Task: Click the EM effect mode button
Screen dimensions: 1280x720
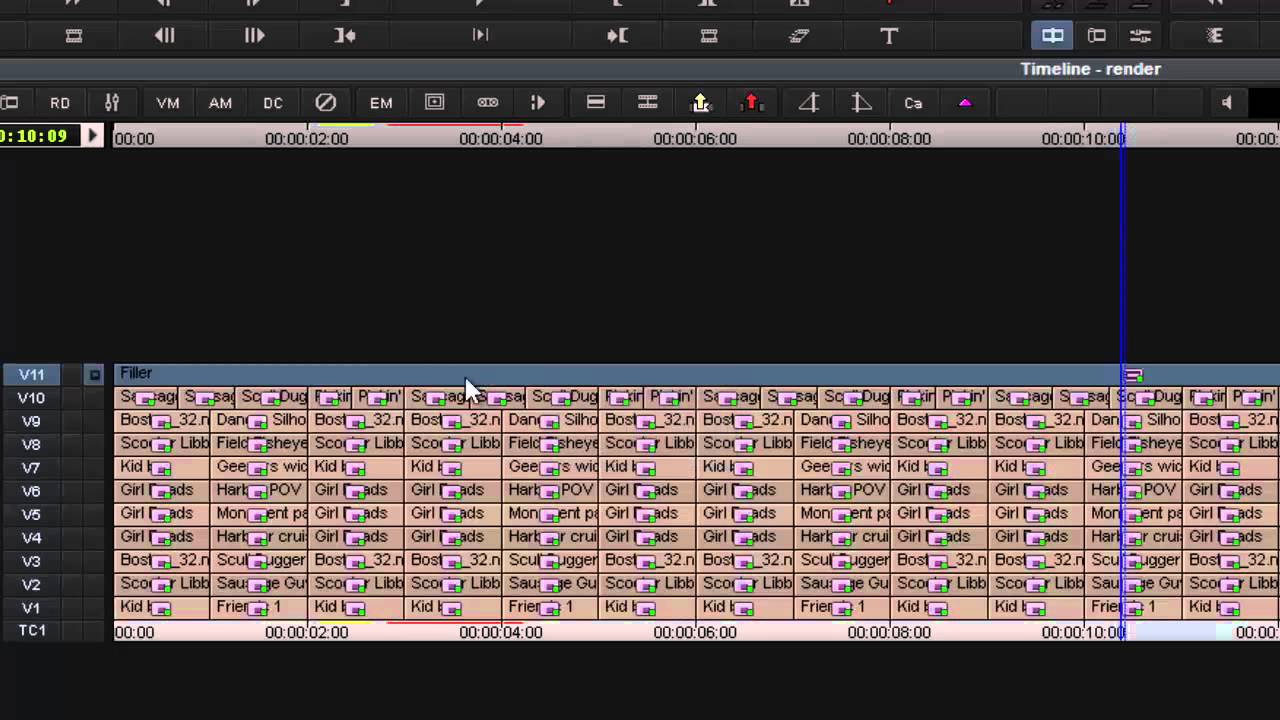Action: (381, 103)
